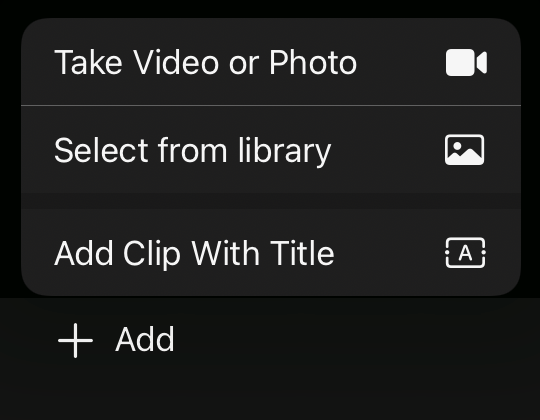Click the photo library picture icon
Image resolution: width=540 pixels, height=420 pixels.
click(465, 150)
